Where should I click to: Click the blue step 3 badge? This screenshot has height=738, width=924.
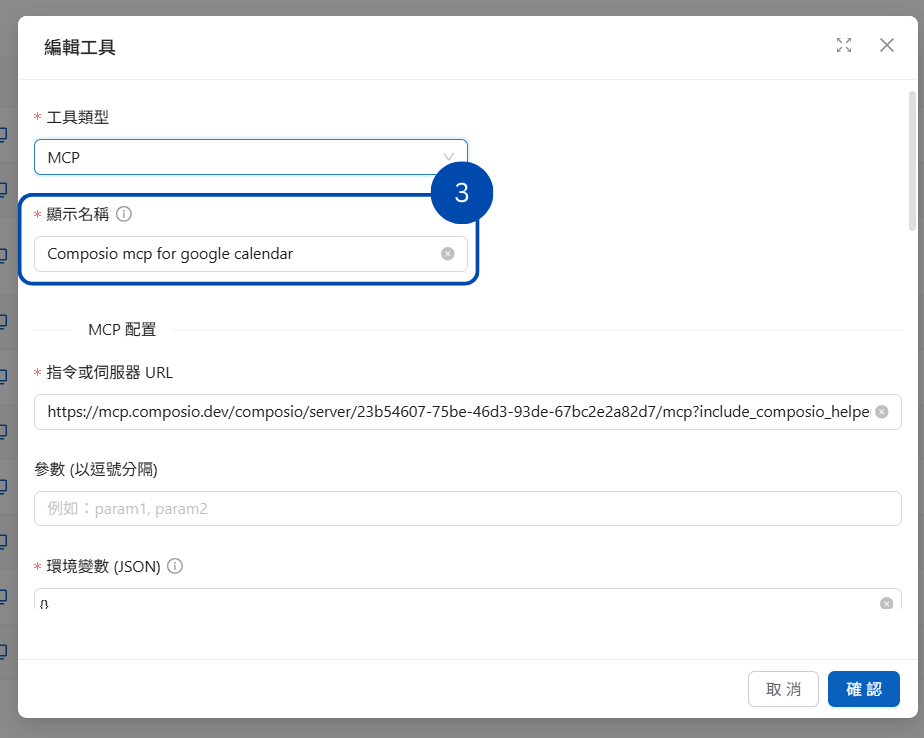[461, 193]
